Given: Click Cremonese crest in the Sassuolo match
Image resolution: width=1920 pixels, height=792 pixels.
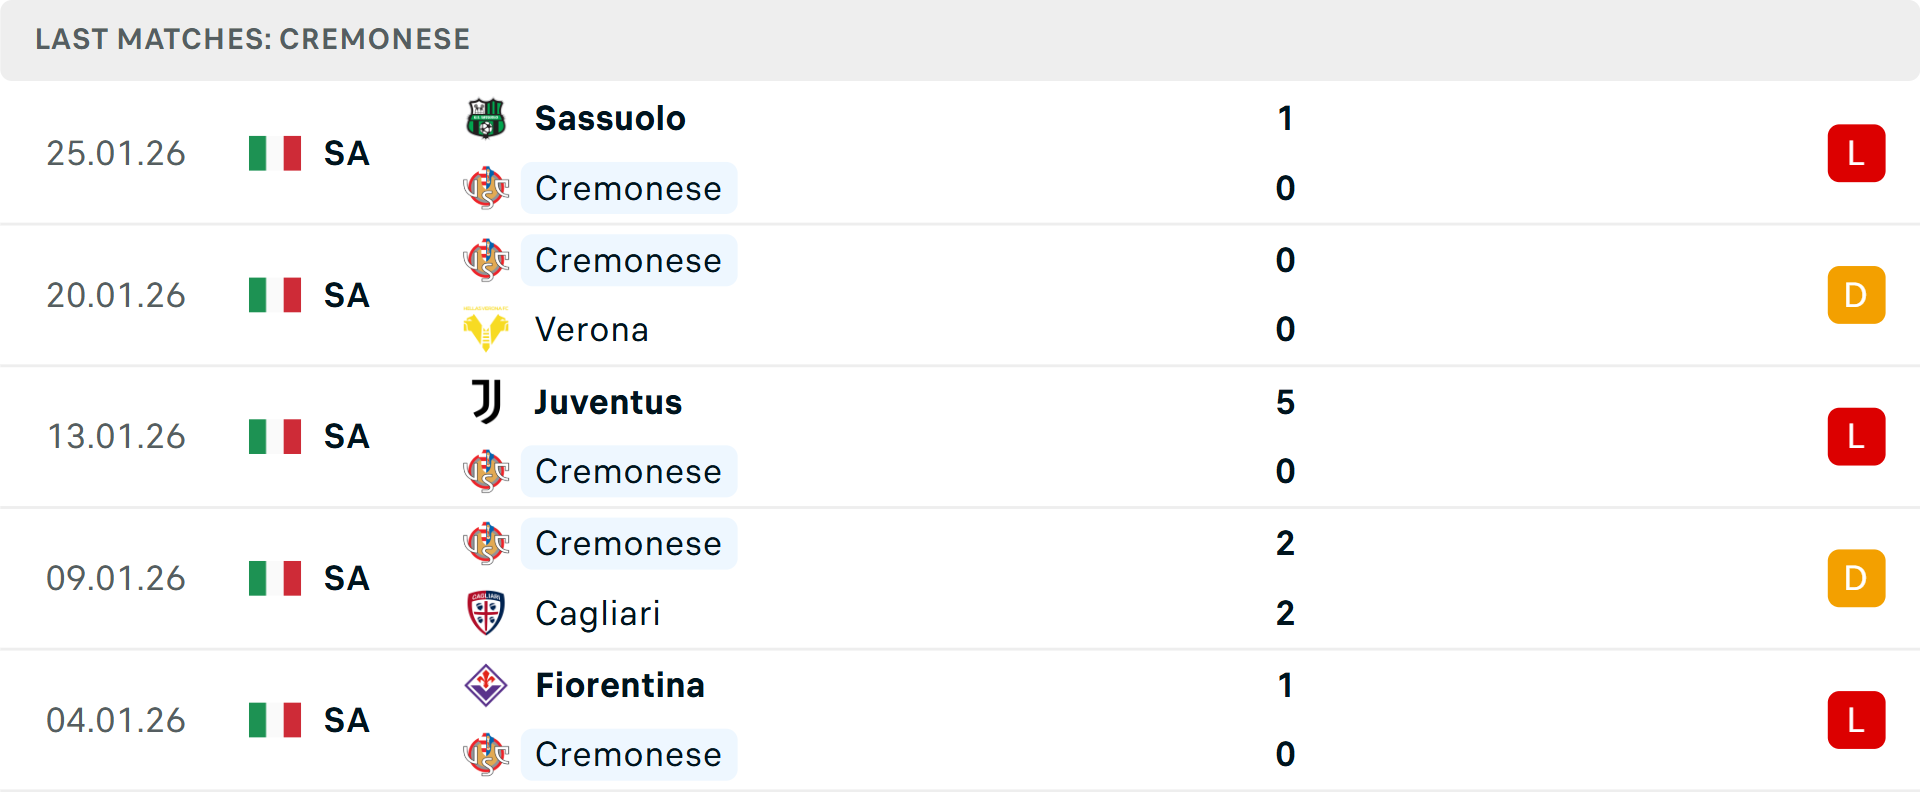Looking at the screenshot, I should (x=486, y=188).
